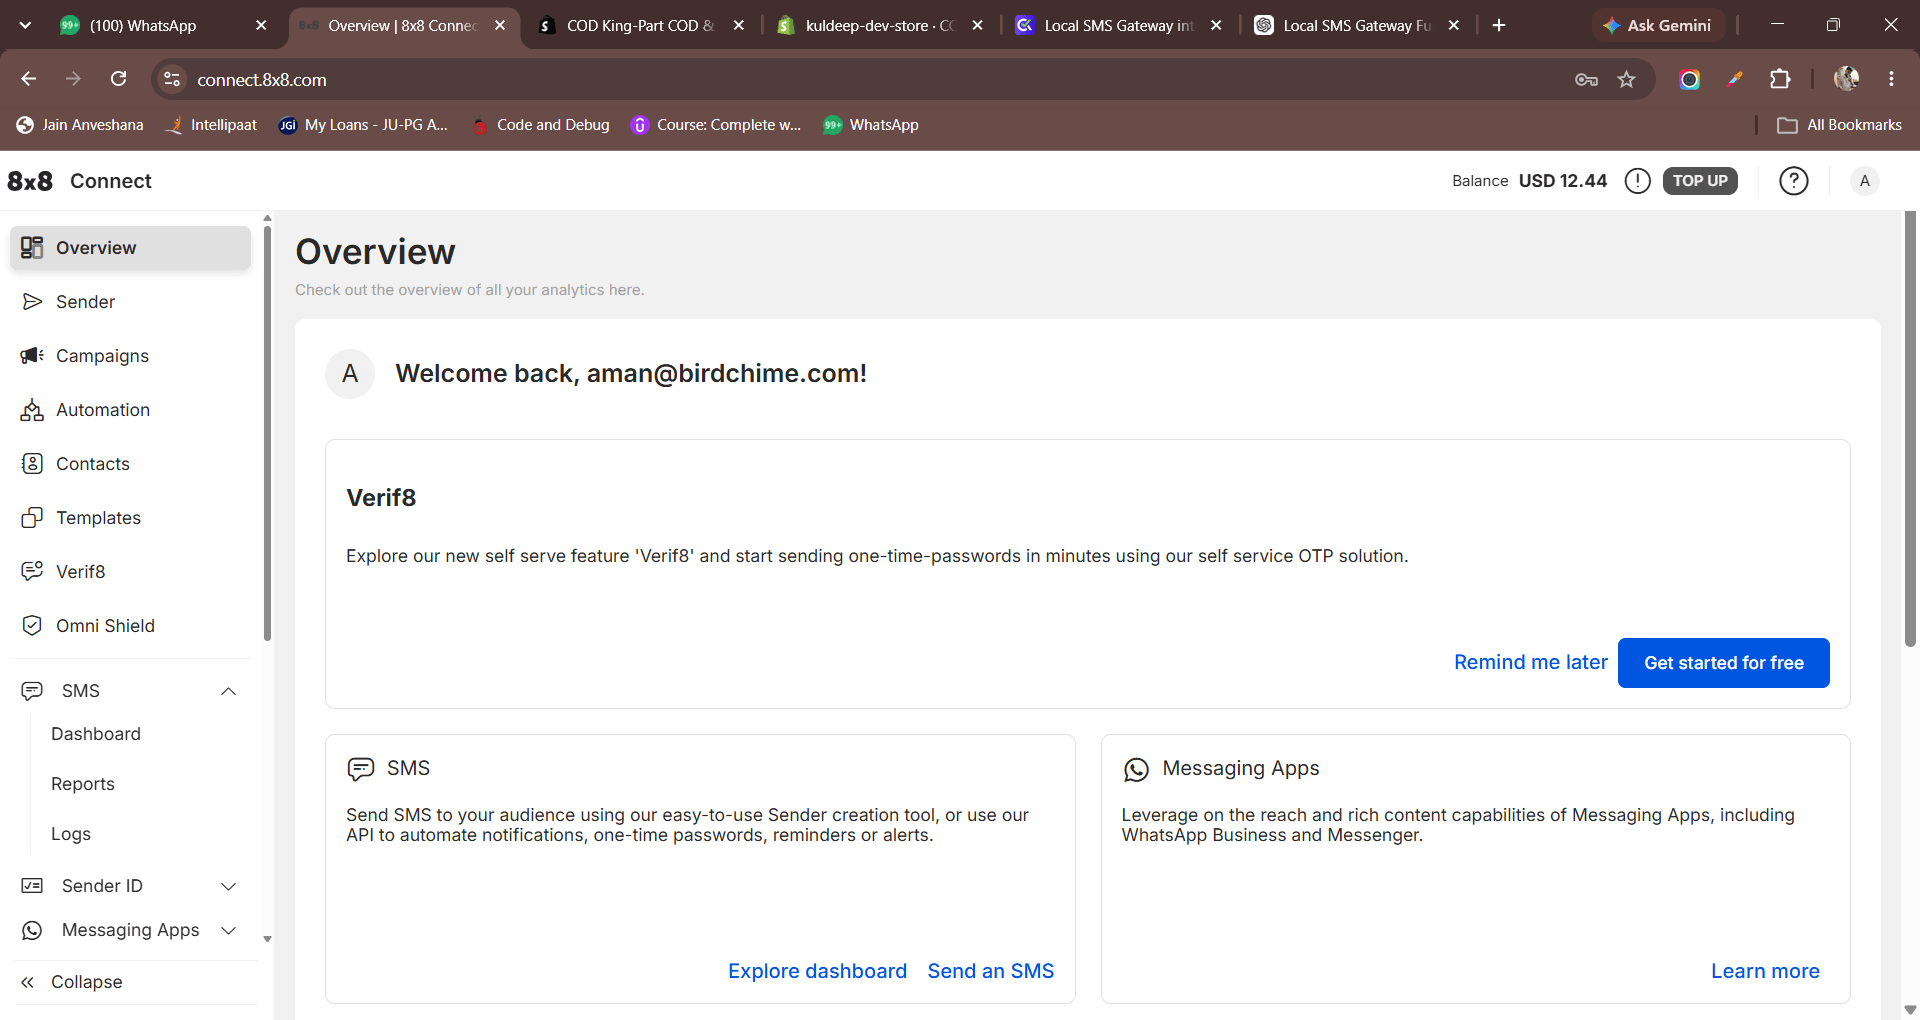Screen dimensions: 1920x1020
Task: Collapse the SMS sidebar section chevron
Action: (228, 691)
